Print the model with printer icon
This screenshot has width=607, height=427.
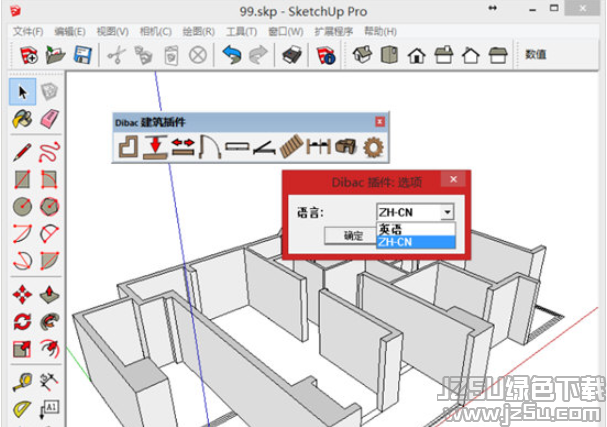pos(292,55)
